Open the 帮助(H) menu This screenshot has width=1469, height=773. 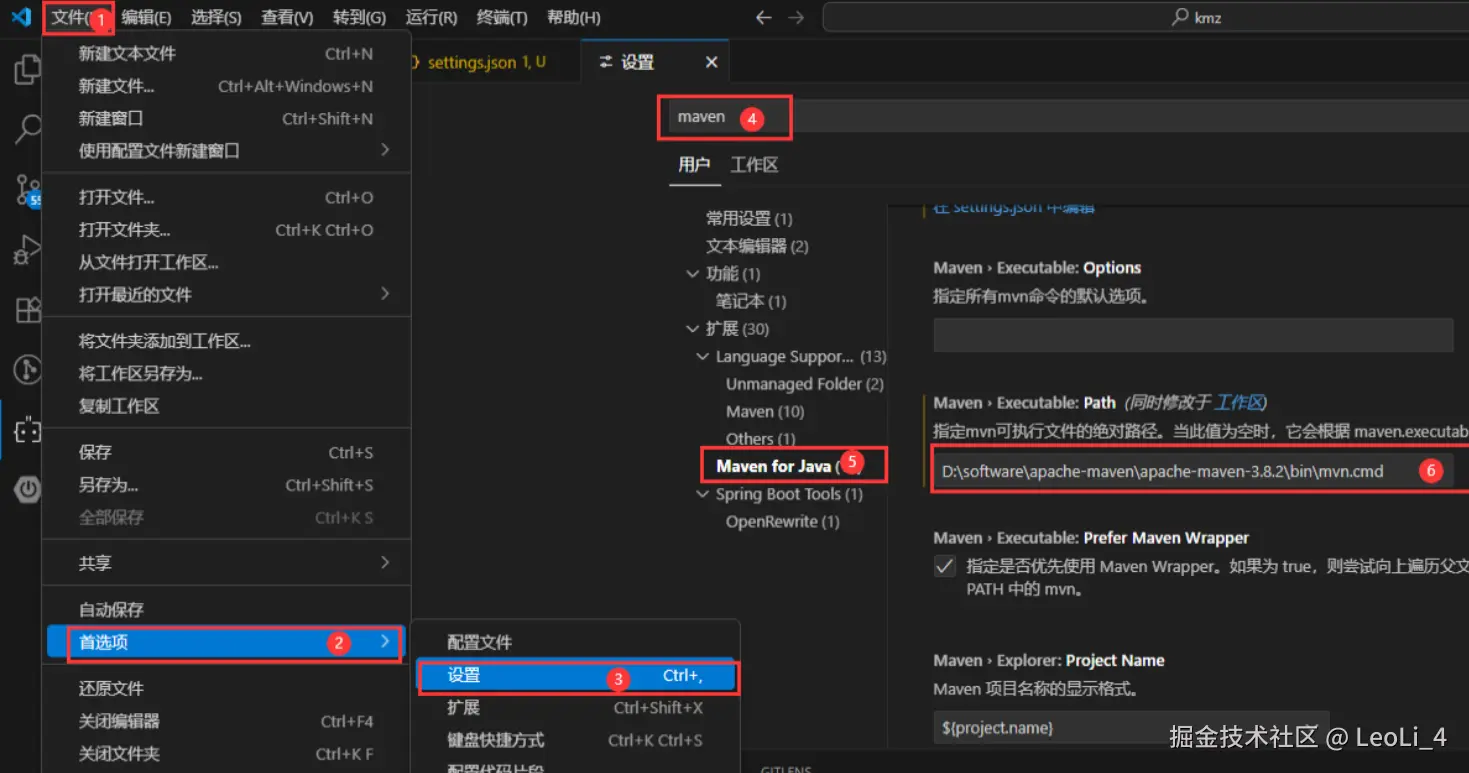coord(574,17)
